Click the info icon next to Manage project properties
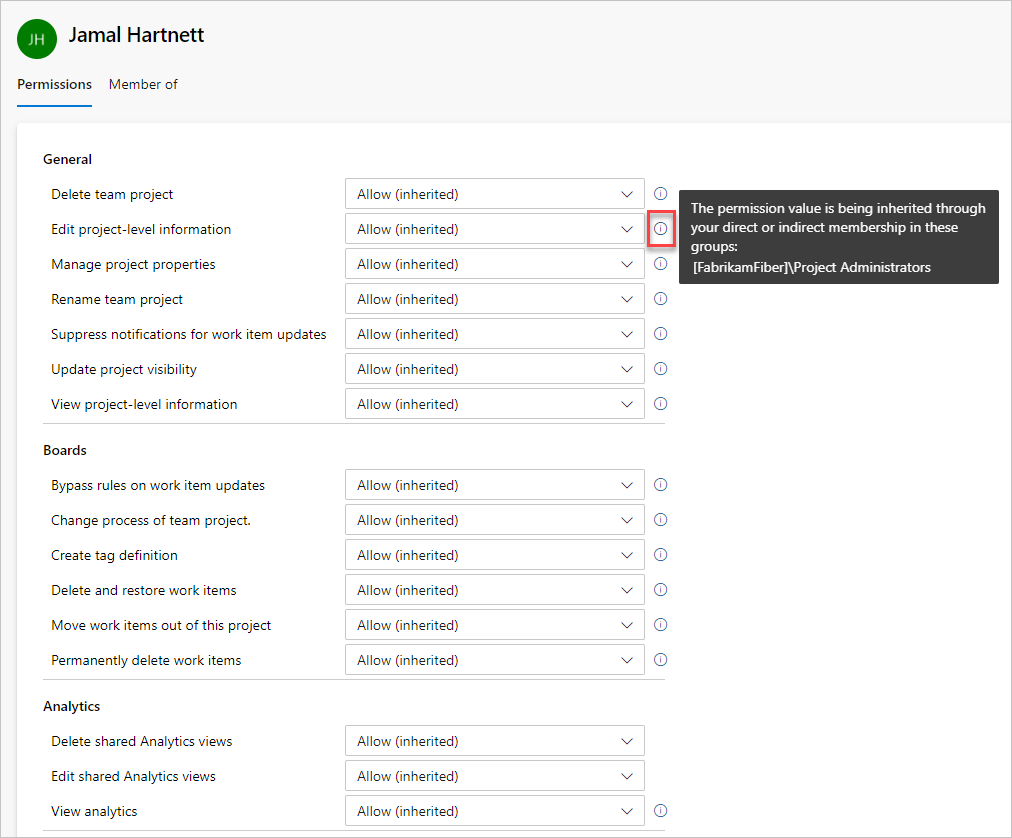 660,264
